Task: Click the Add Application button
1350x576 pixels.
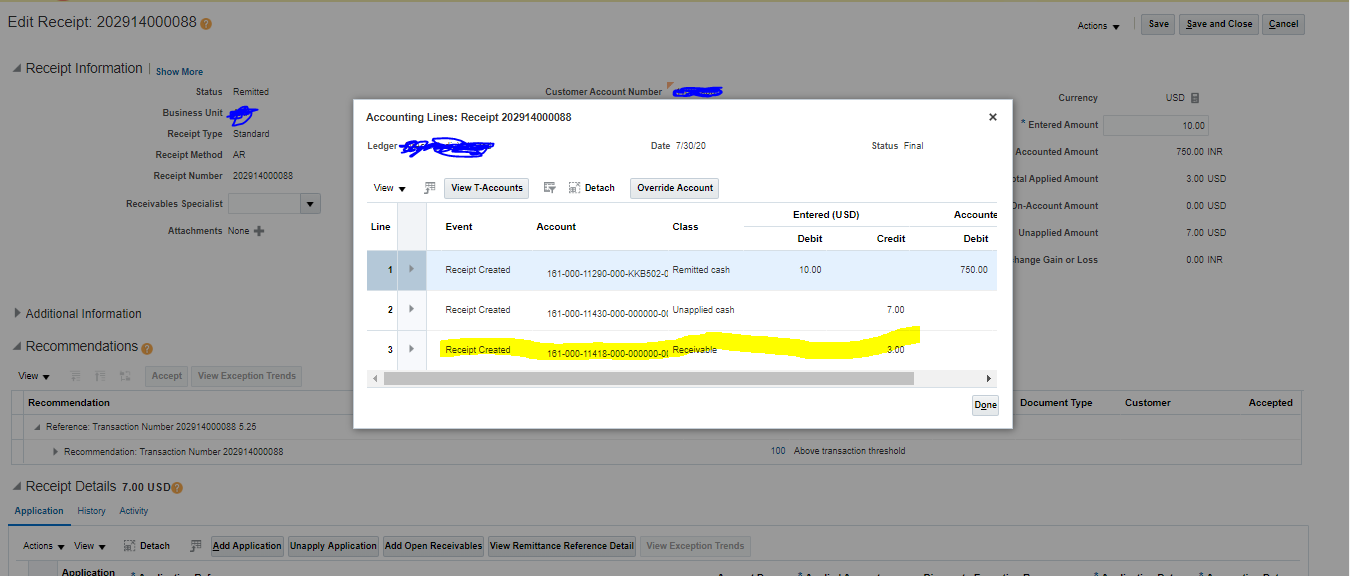Action: pos(246,546)
